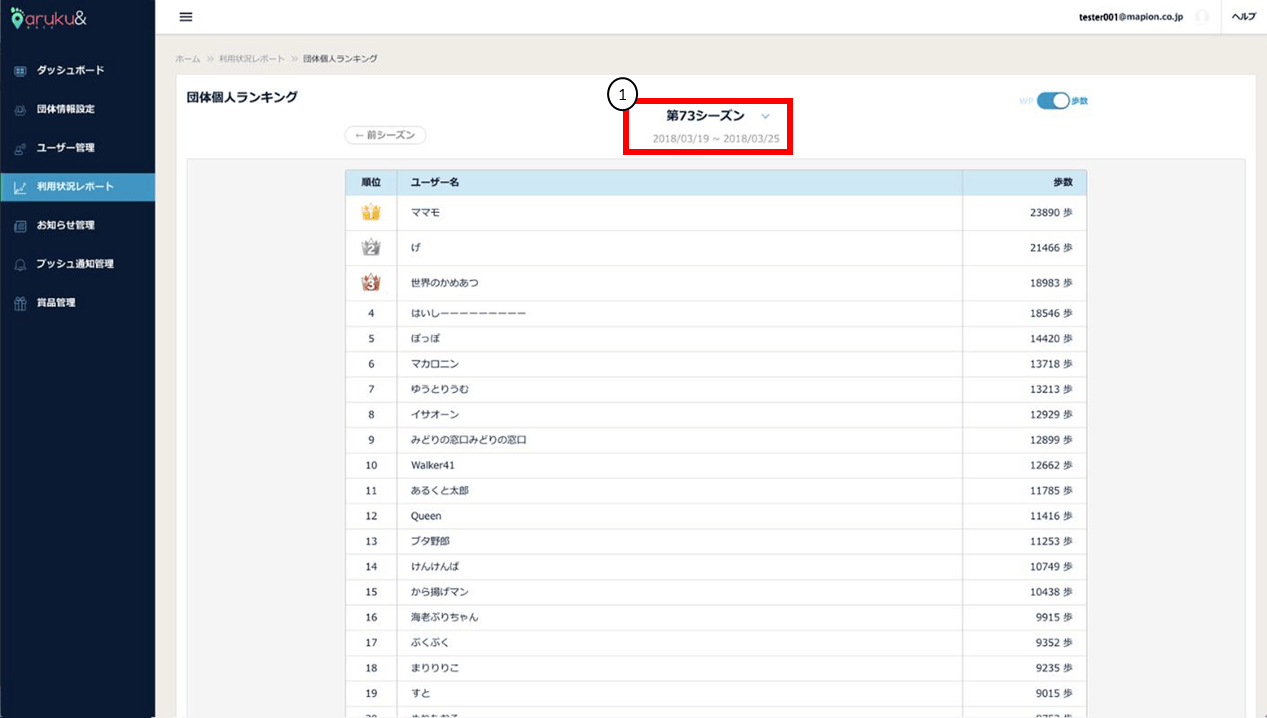
Task: Click the gold crown of first place ママモ
Action: 369,212
